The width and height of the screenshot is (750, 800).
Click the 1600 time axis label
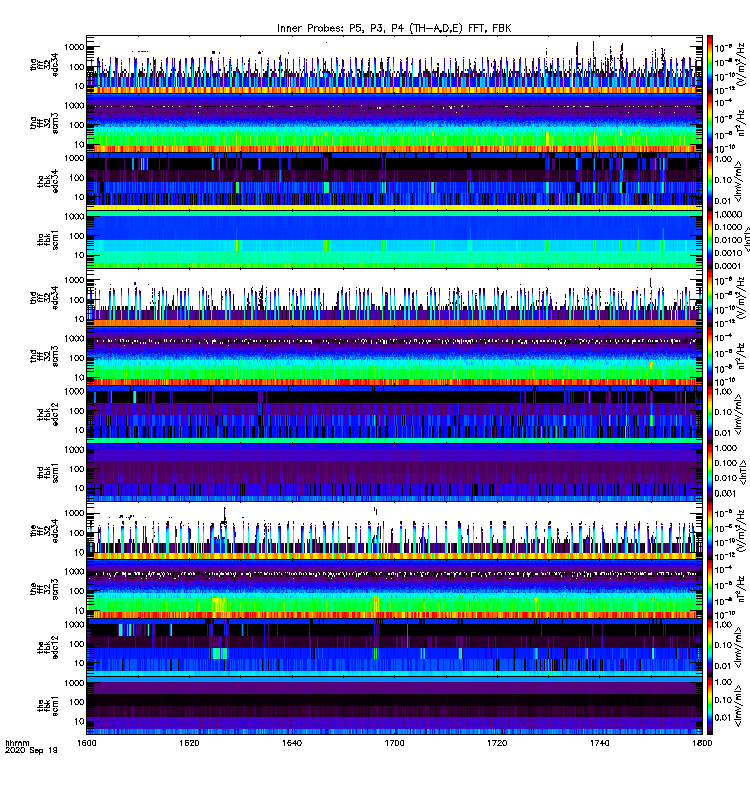tap(87, 743)
